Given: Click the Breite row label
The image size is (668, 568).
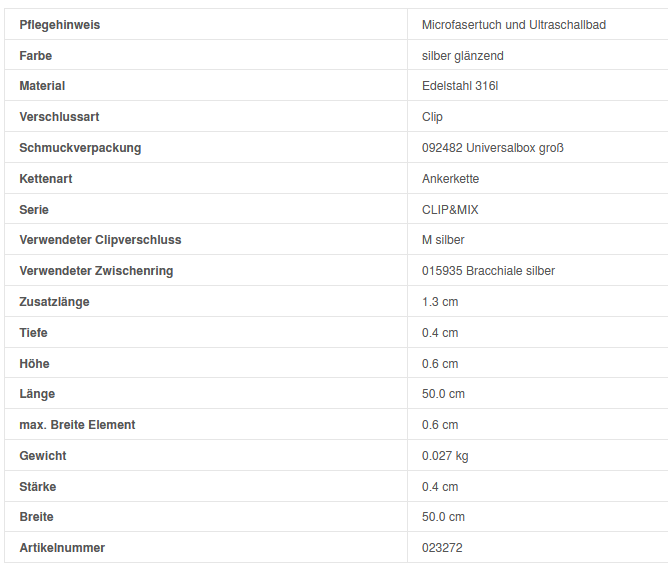Looking at the screenshot, I should pos(37,517).
